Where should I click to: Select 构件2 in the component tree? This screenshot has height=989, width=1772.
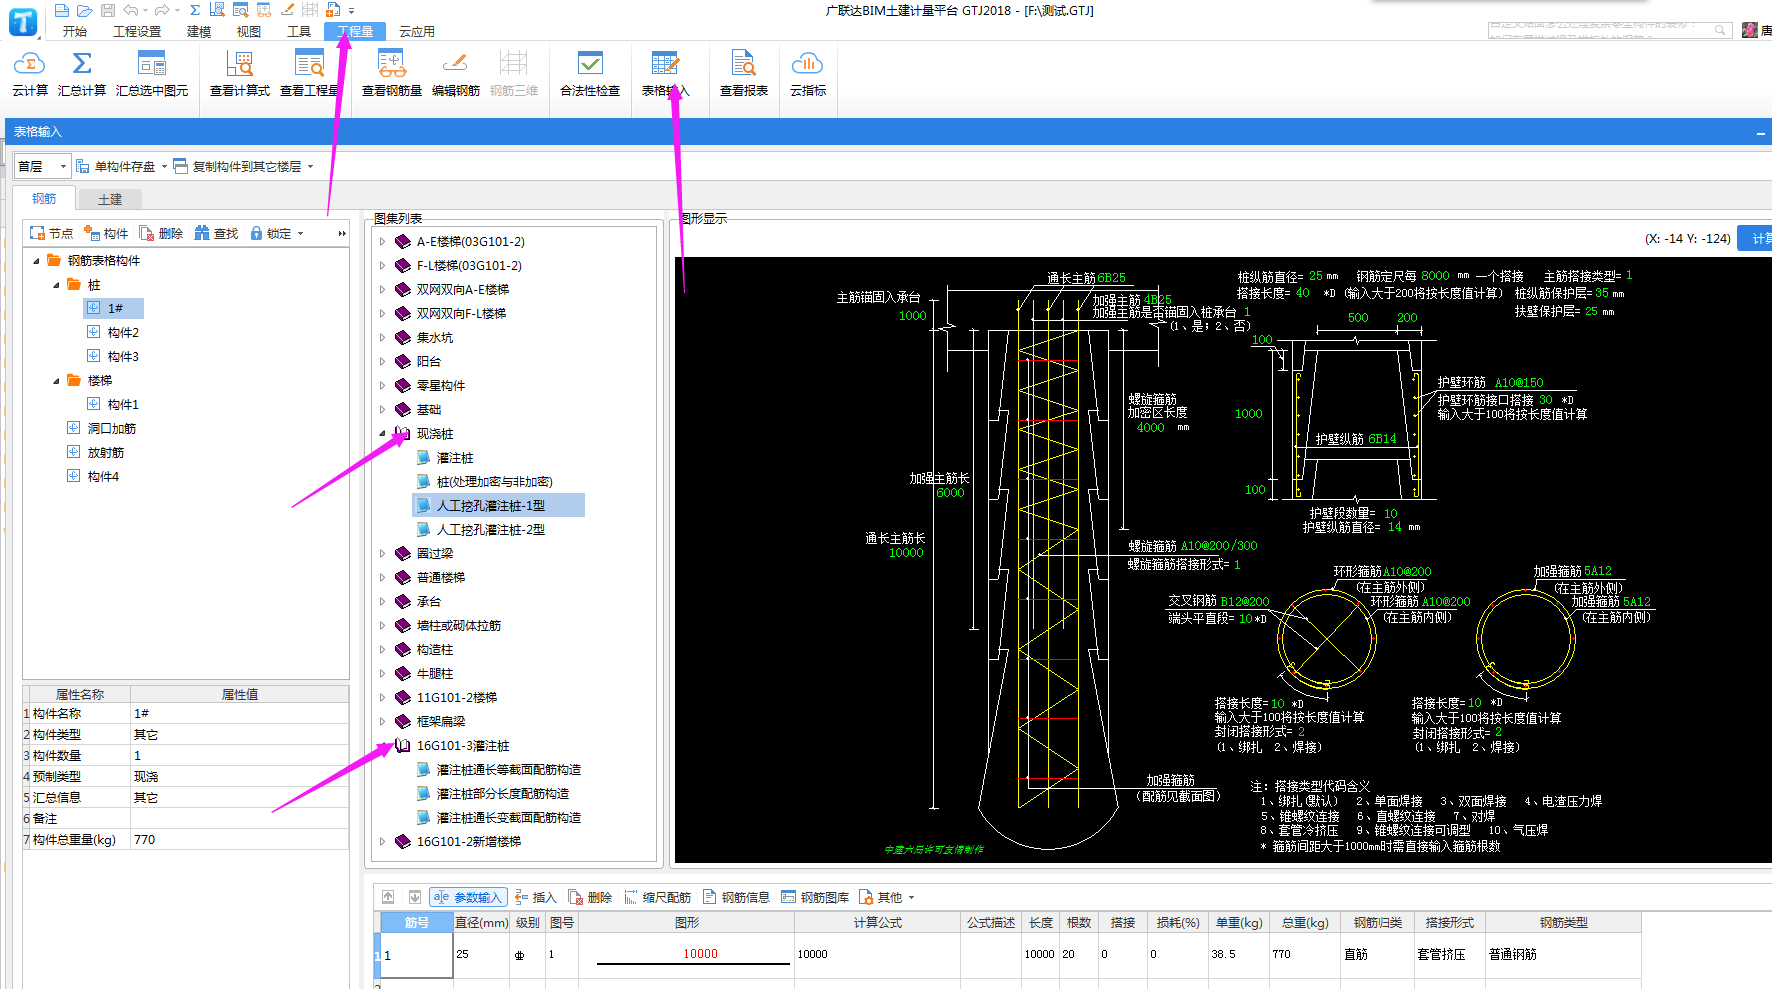(x=123, y=332)
